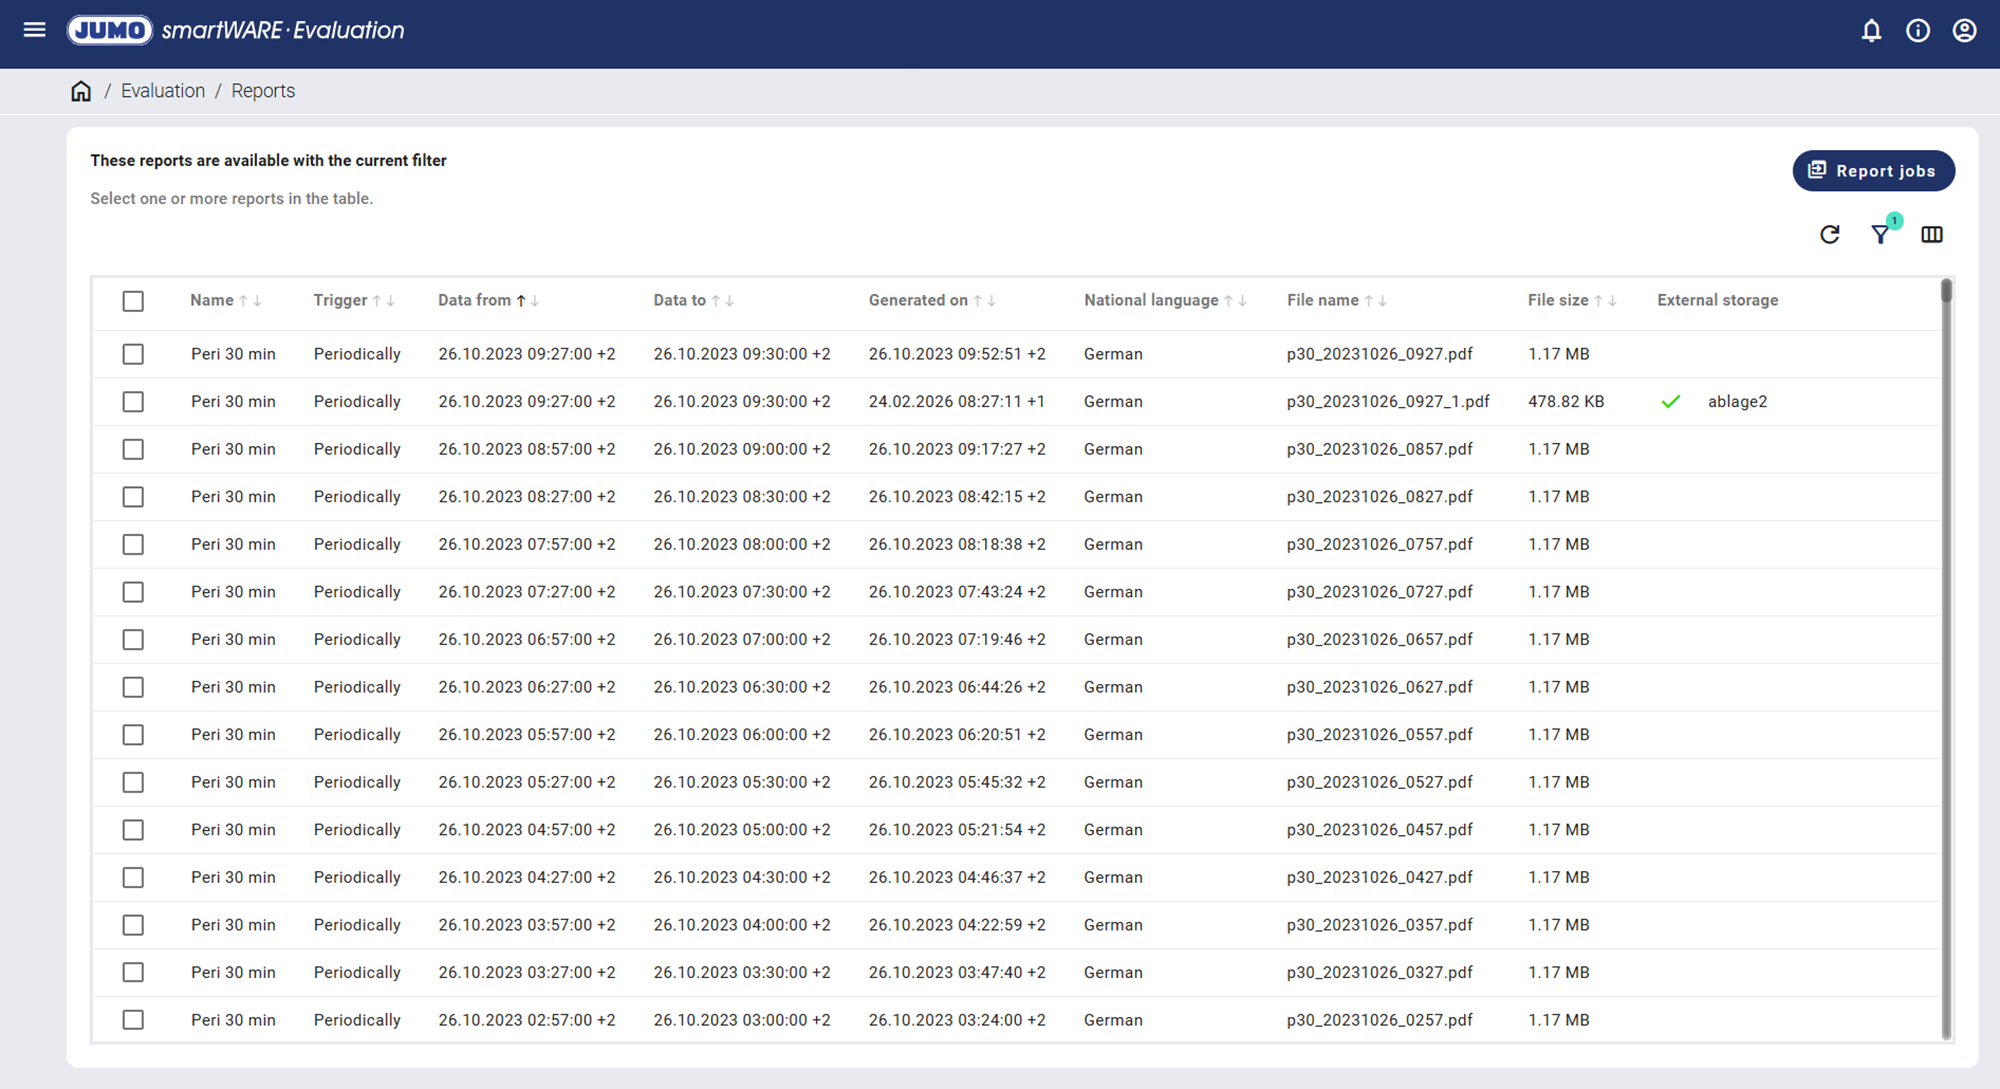
Task: Click the Reports breadcrumb item
Action: tap(263, 91)
